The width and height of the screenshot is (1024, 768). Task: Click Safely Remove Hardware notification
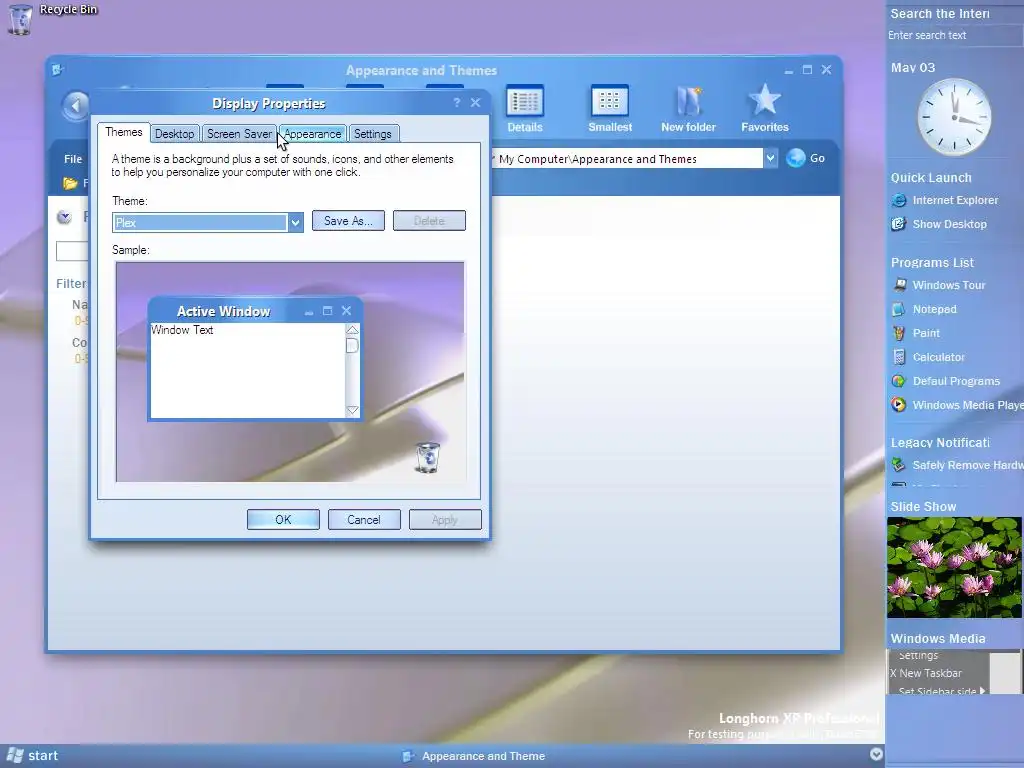957,465
